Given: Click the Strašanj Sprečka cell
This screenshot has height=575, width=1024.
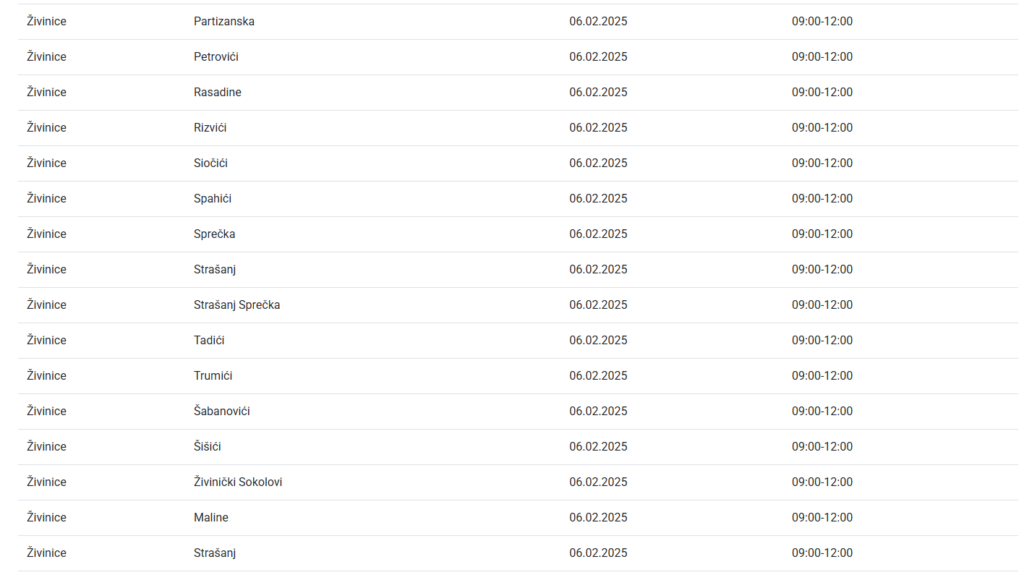Looking at the screenshot, I should [x=237, y=305].
